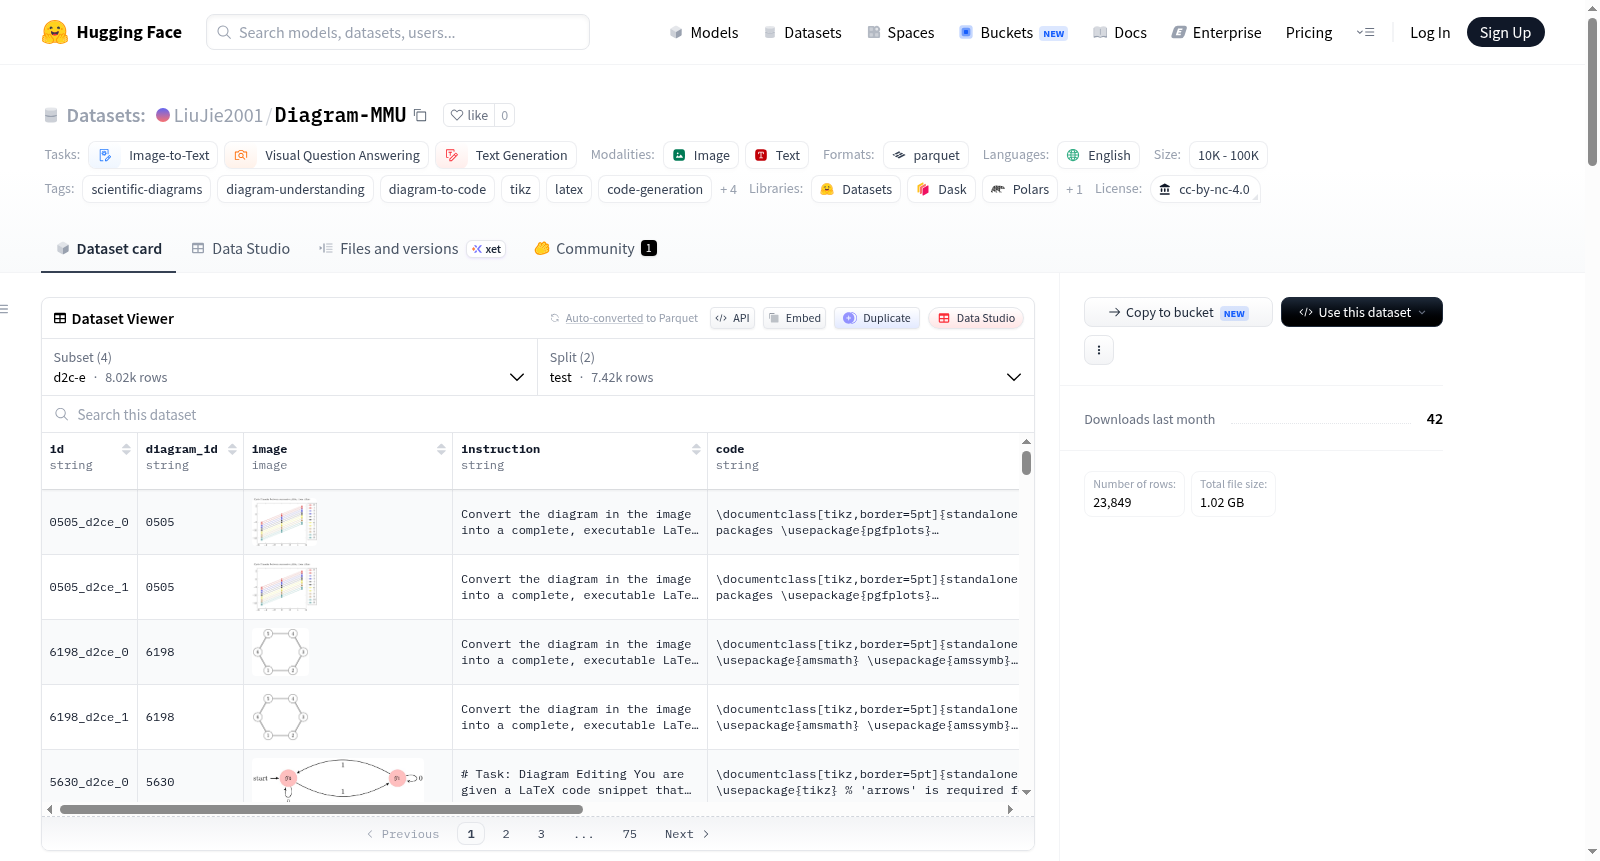Image resolution: width=1600 pixels, height=861 pixels.
Task: Sort by the id column icon
Action: tap(126, 449)
